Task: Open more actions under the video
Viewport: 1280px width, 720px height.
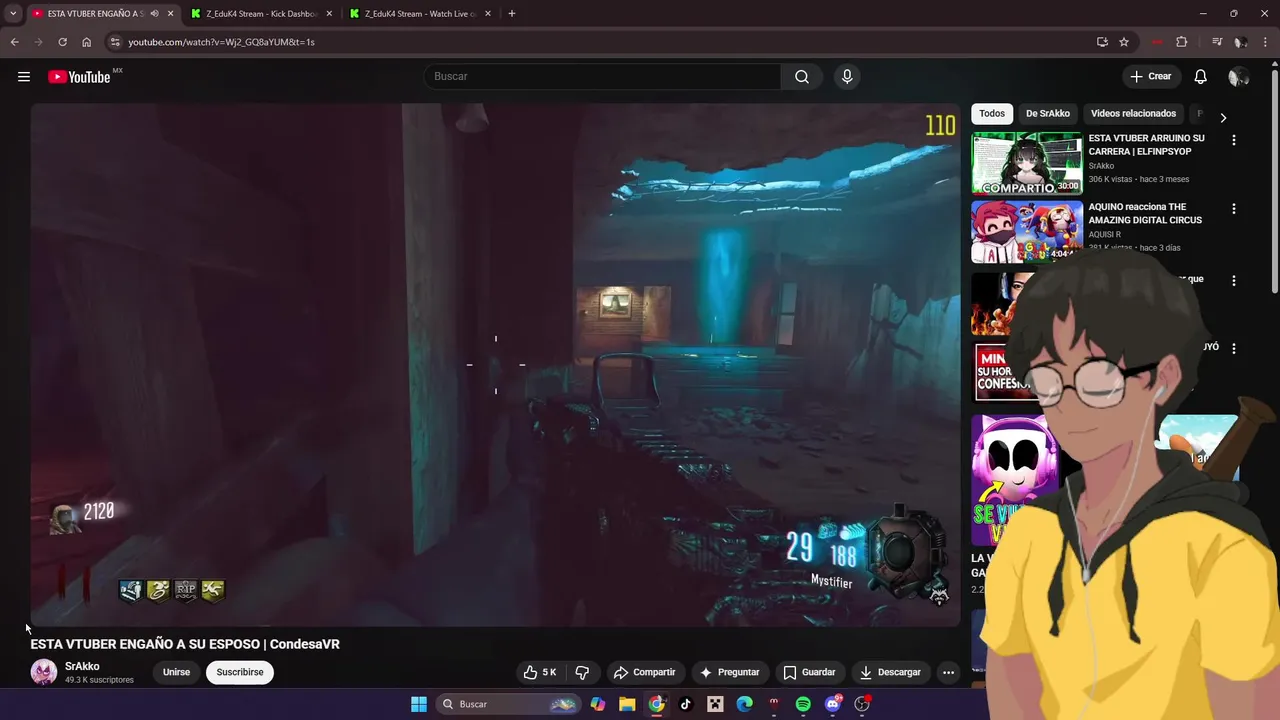Action: pos(948,672)
